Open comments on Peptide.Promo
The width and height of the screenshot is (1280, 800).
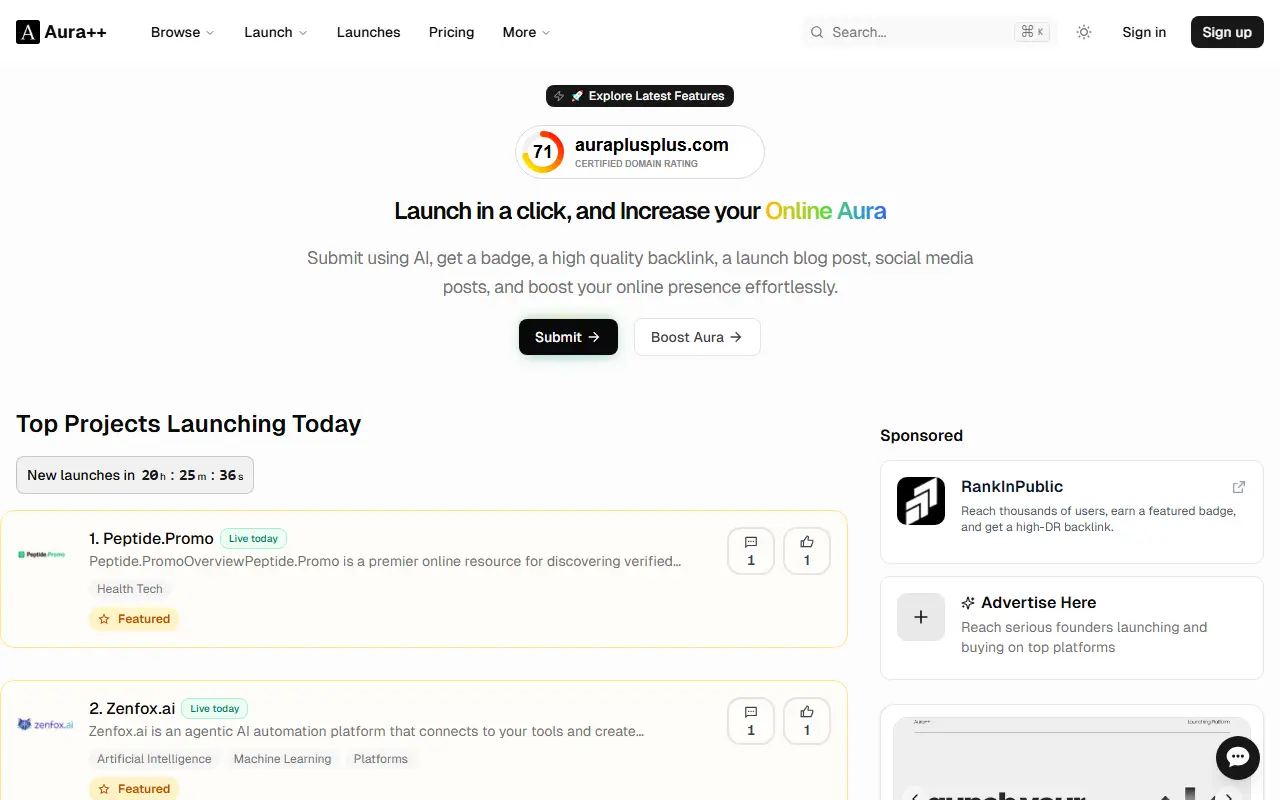point(751,551)
